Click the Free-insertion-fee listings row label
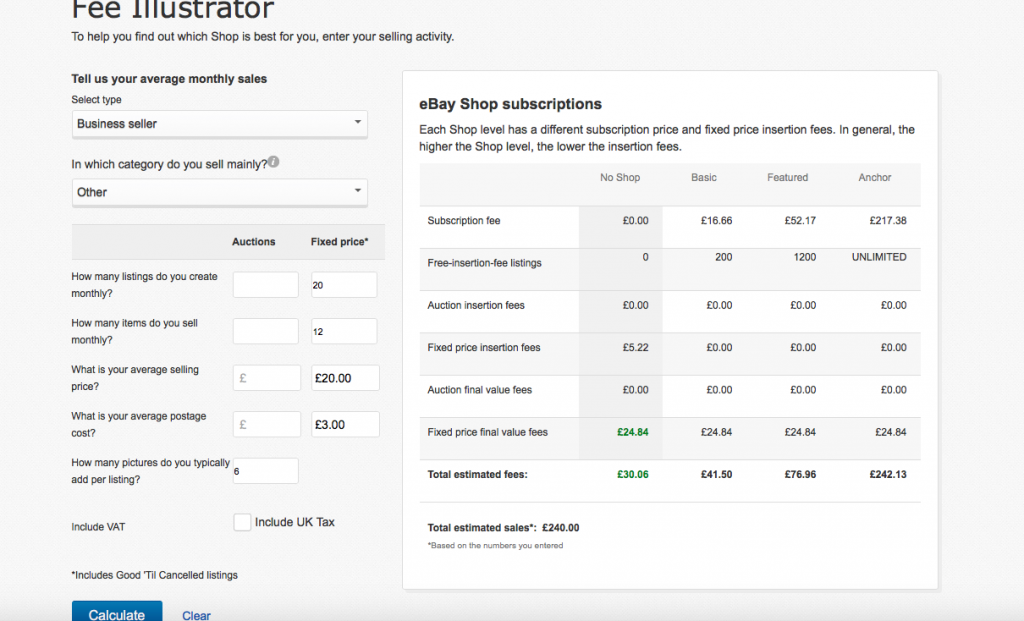Screen dimensions: 1024x621 pos(485,263)
